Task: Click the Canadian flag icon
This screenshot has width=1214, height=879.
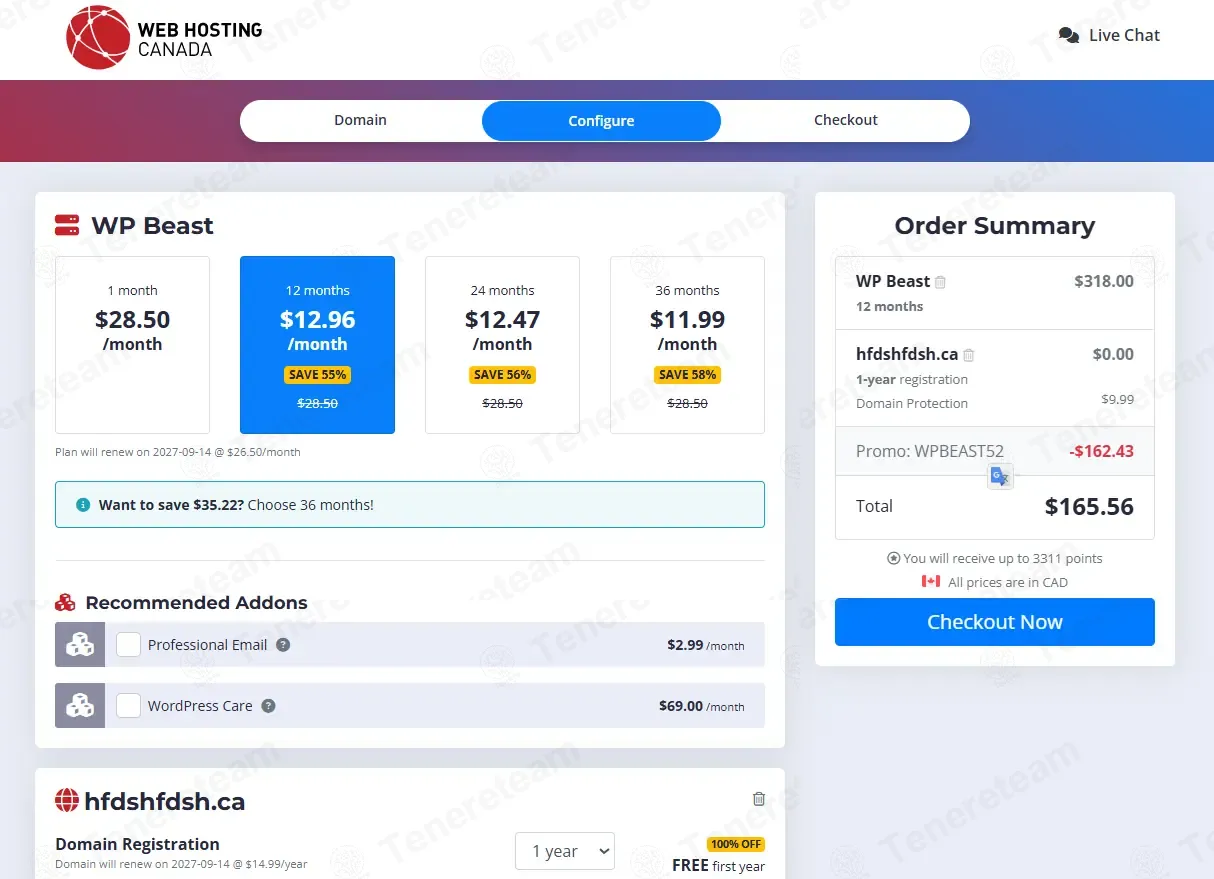Action: tap(931, 581)
